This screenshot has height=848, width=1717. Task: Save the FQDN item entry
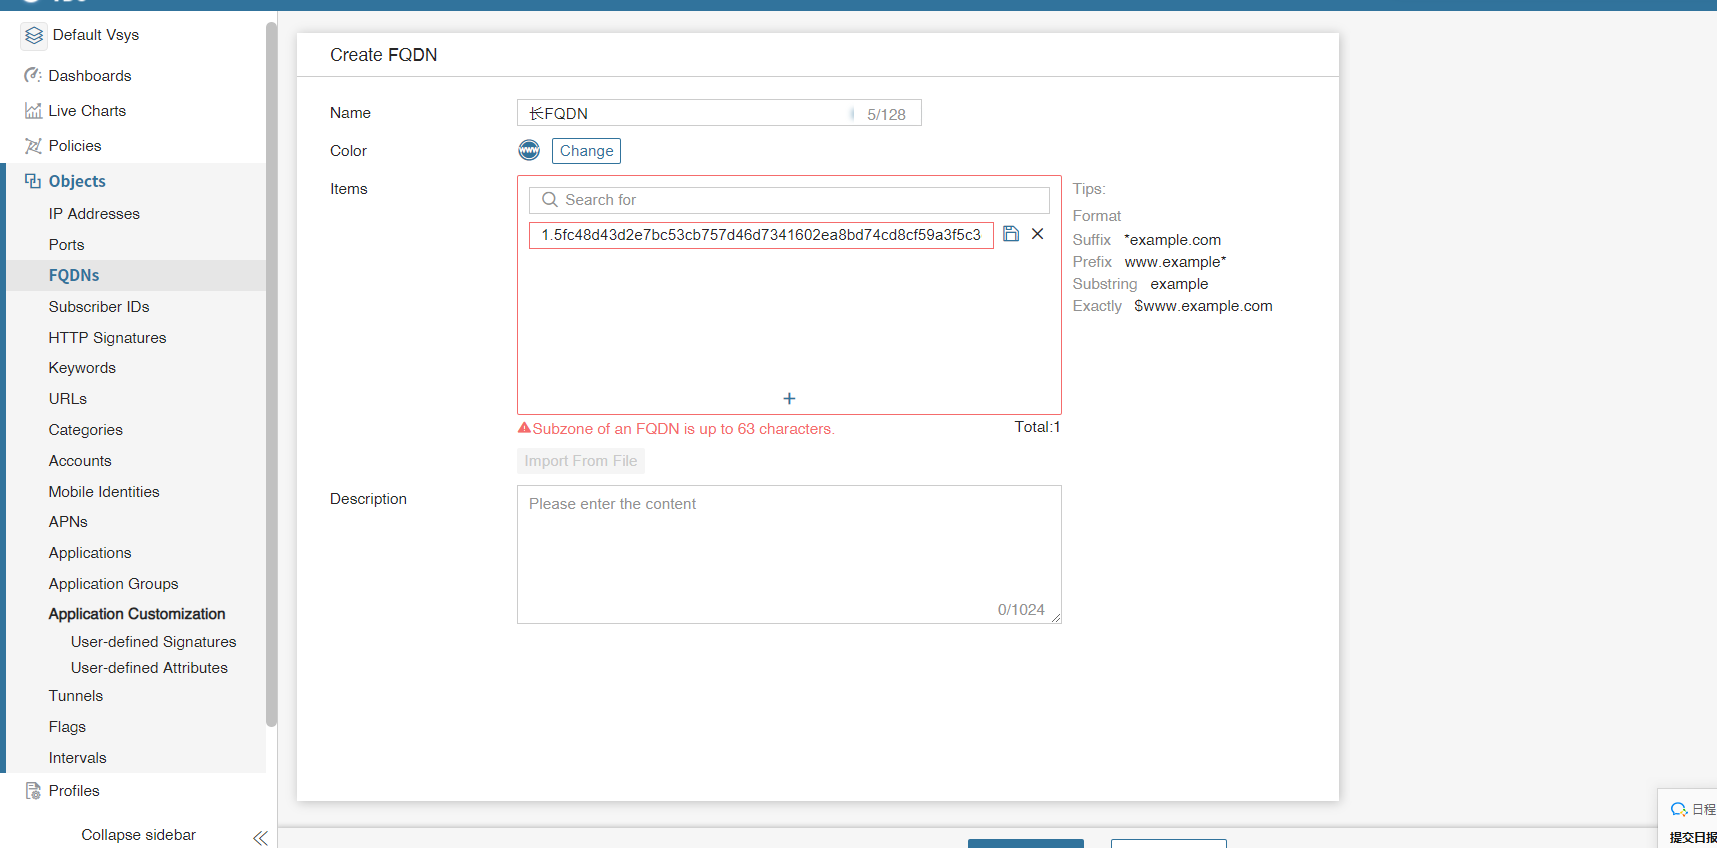1011,234
